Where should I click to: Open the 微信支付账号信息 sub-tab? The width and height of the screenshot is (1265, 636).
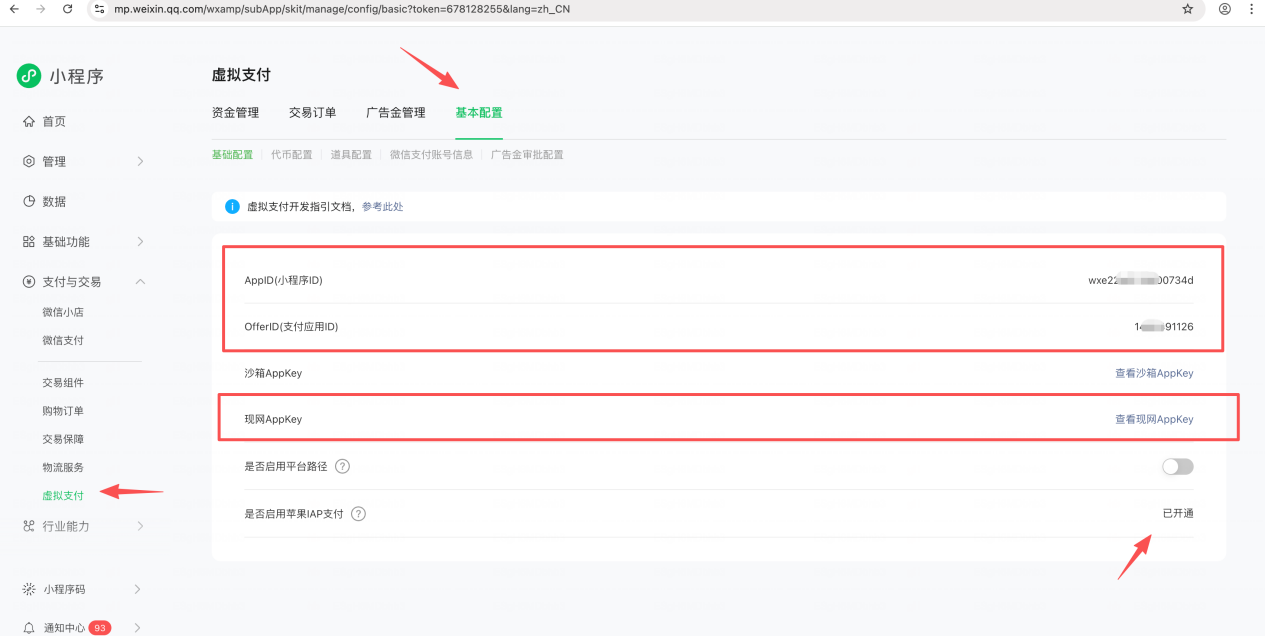pos(431,155)
